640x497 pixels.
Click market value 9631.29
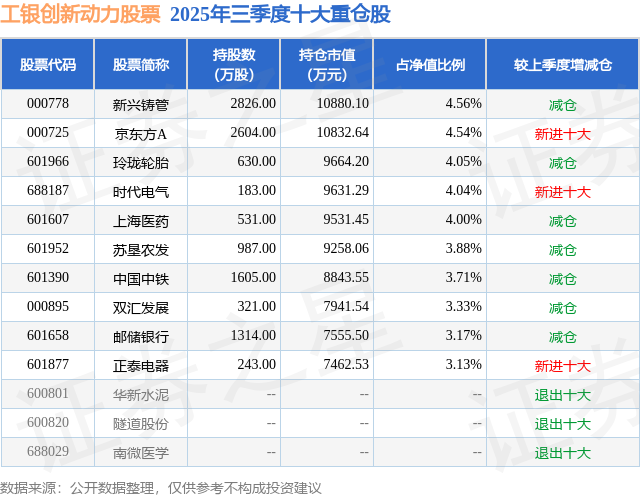[x=346, y=191]
